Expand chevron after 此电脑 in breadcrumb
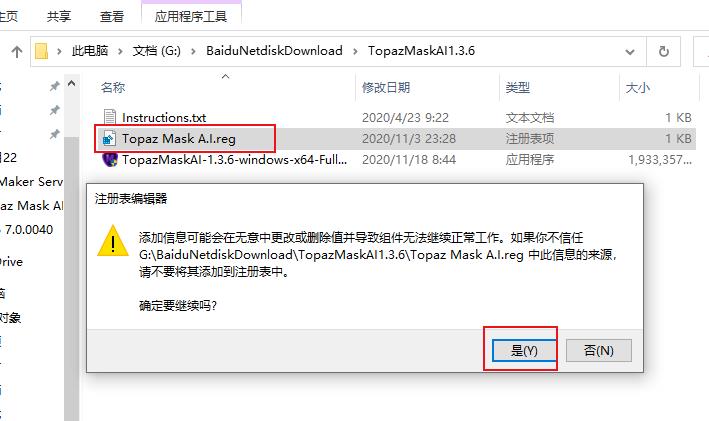 (x=120, y=52)
